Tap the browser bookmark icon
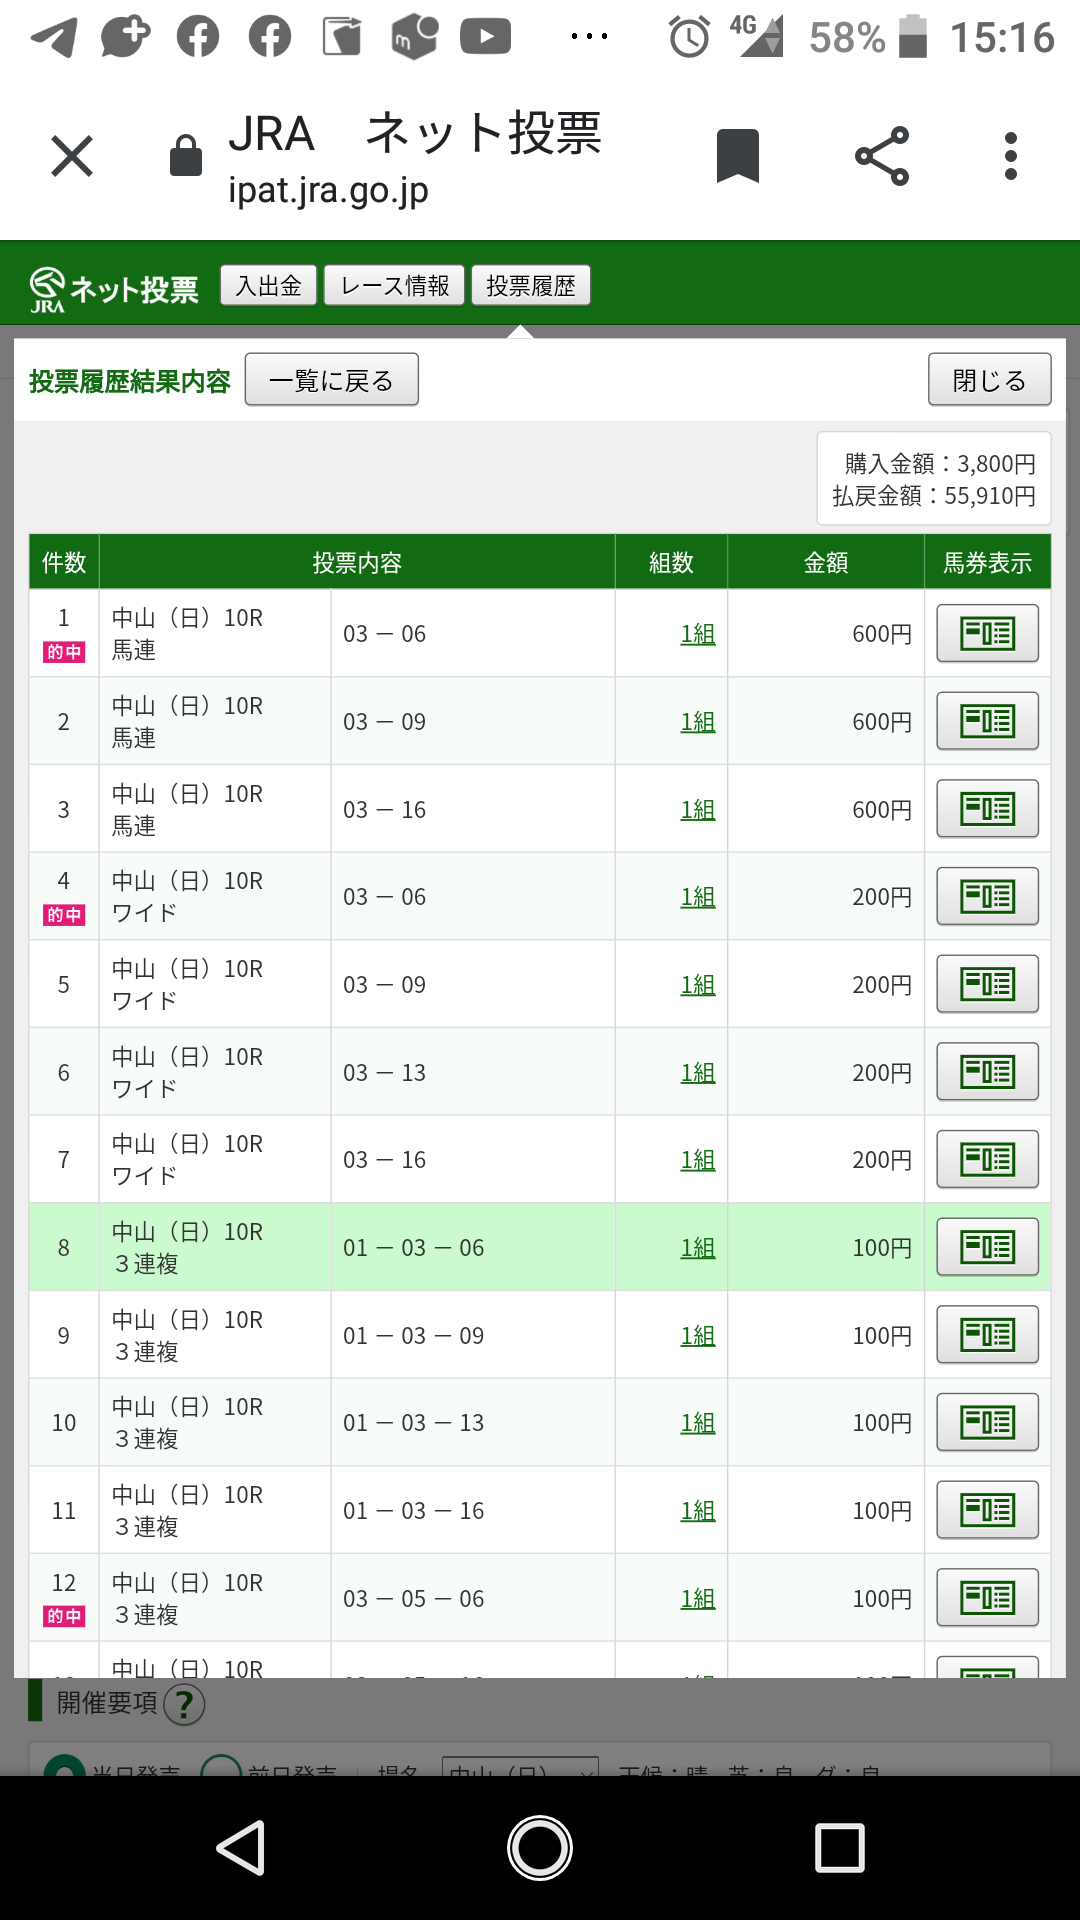The width and height of the screenshot is (1080, 1920). pyautogui.click(x=738, y=156)
